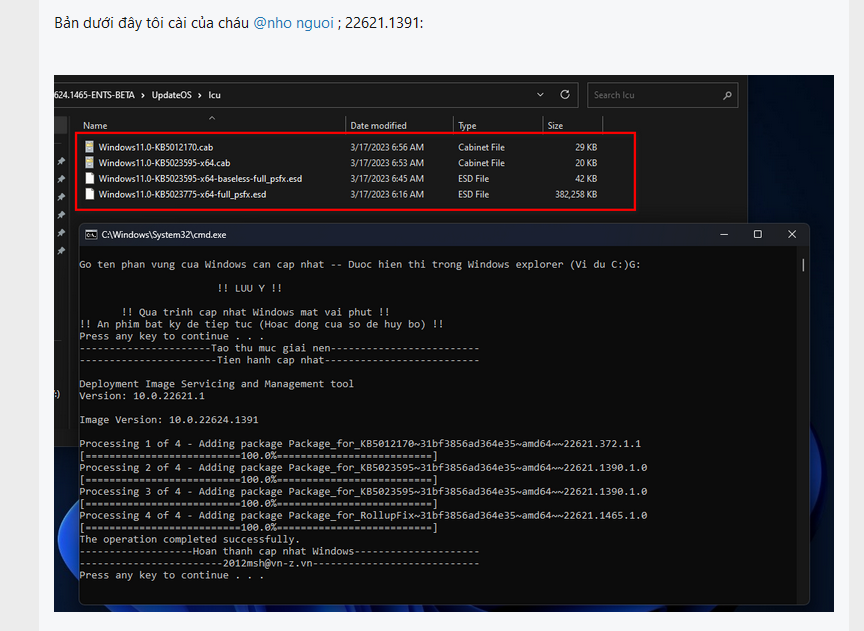Screen dimensions: 864x631
Task: Click the file icon of KB5023775 esd
Action: click(89, 194)
